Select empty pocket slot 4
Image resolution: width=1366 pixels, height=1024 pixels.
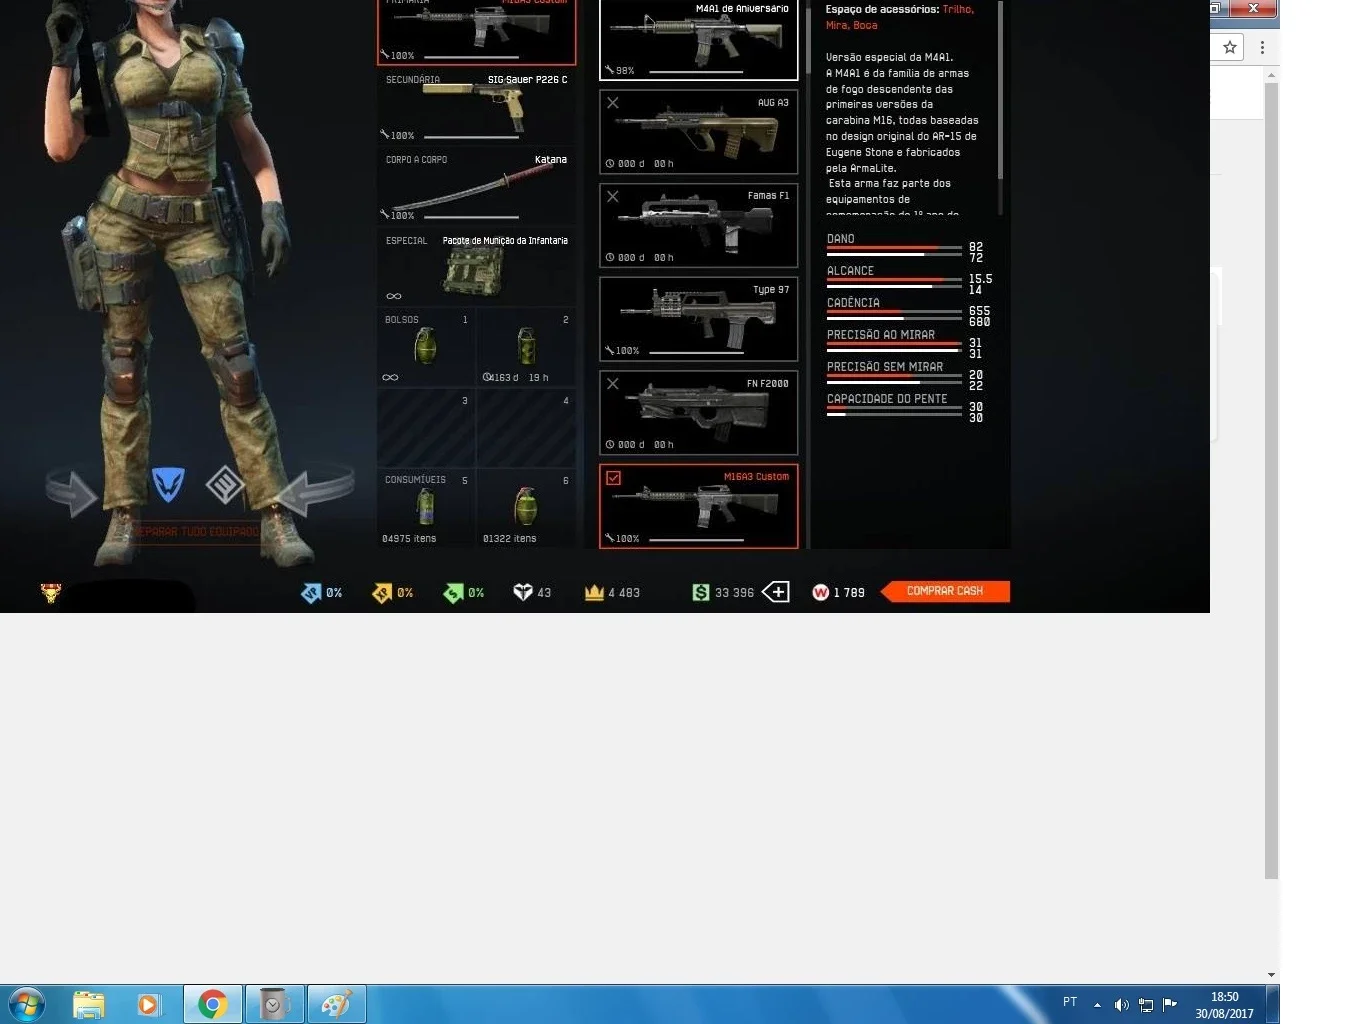click(x=526, y=428)
